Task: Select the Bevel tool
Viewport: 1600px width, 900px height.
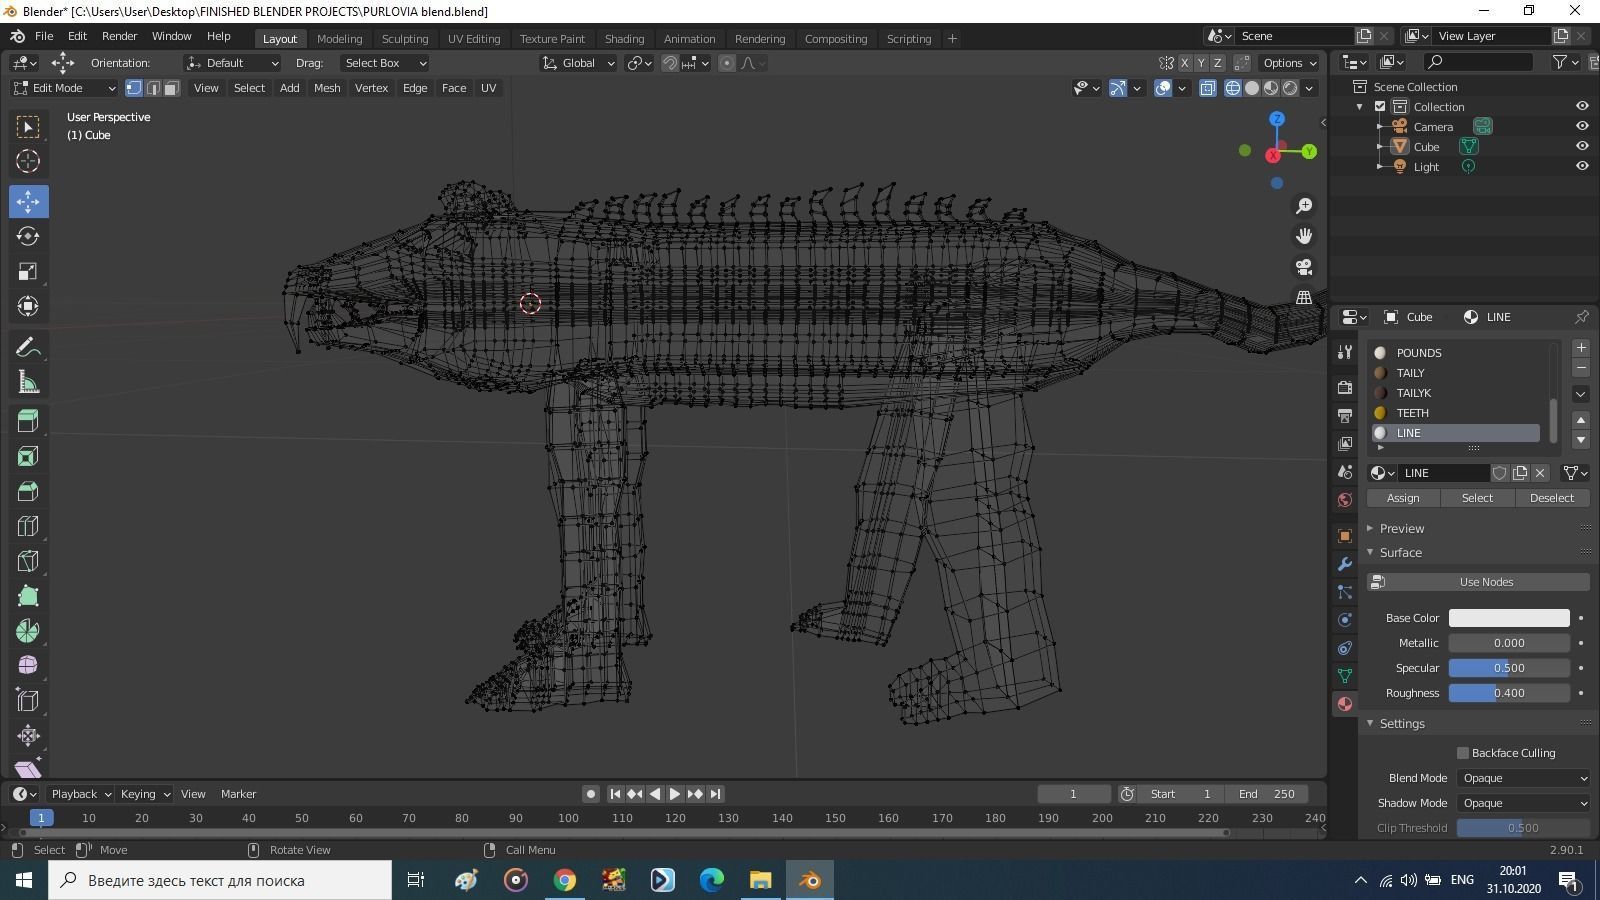Action: [x=28, y=491]
